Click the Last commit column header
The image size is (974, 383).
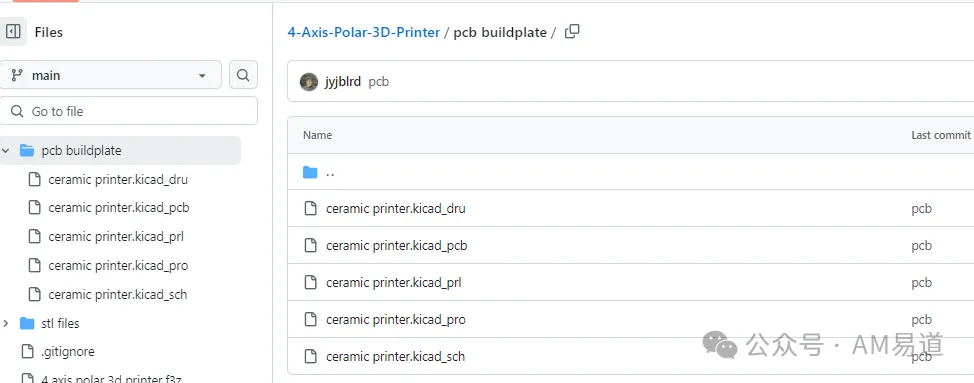(x=940, y=135)
